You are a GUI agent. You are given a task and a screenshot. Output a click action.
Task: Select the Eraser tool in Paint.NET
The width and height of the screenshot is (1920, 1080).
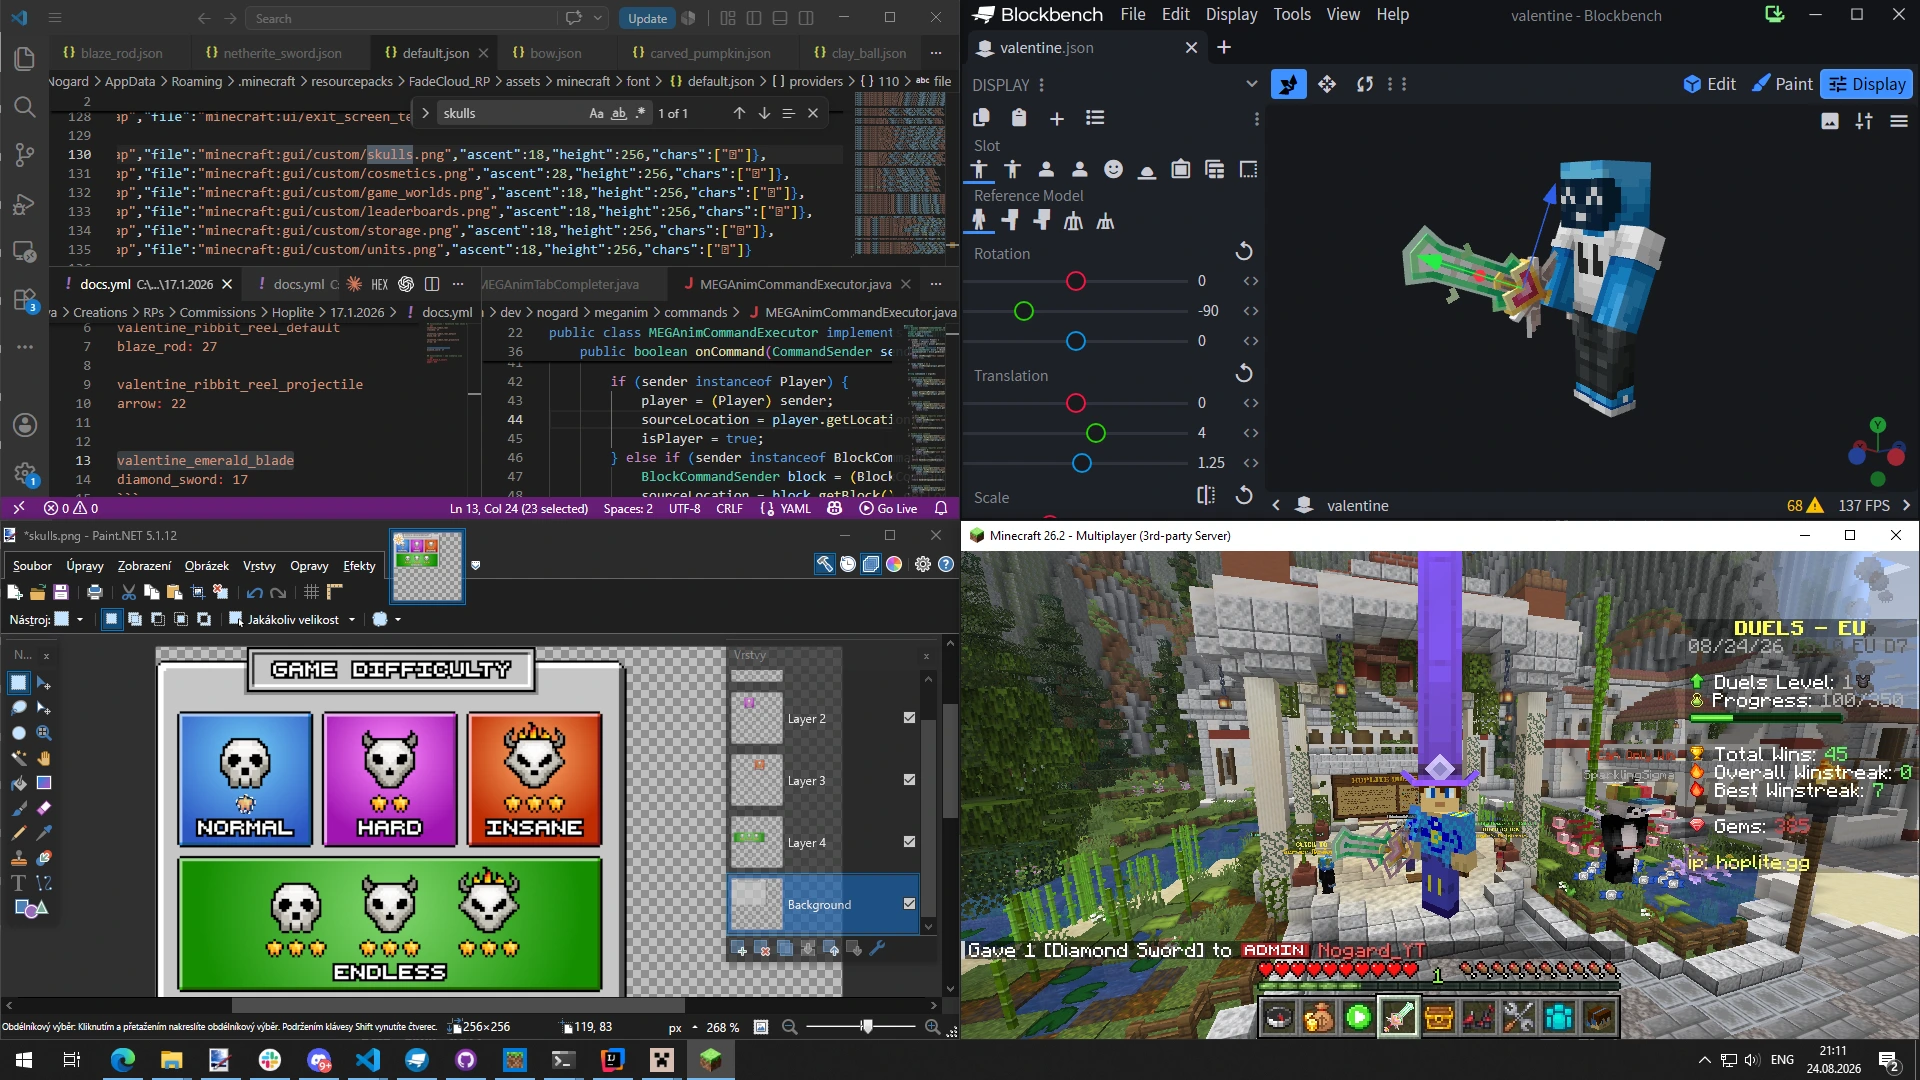pyautogui.click(x=44, y=808)
